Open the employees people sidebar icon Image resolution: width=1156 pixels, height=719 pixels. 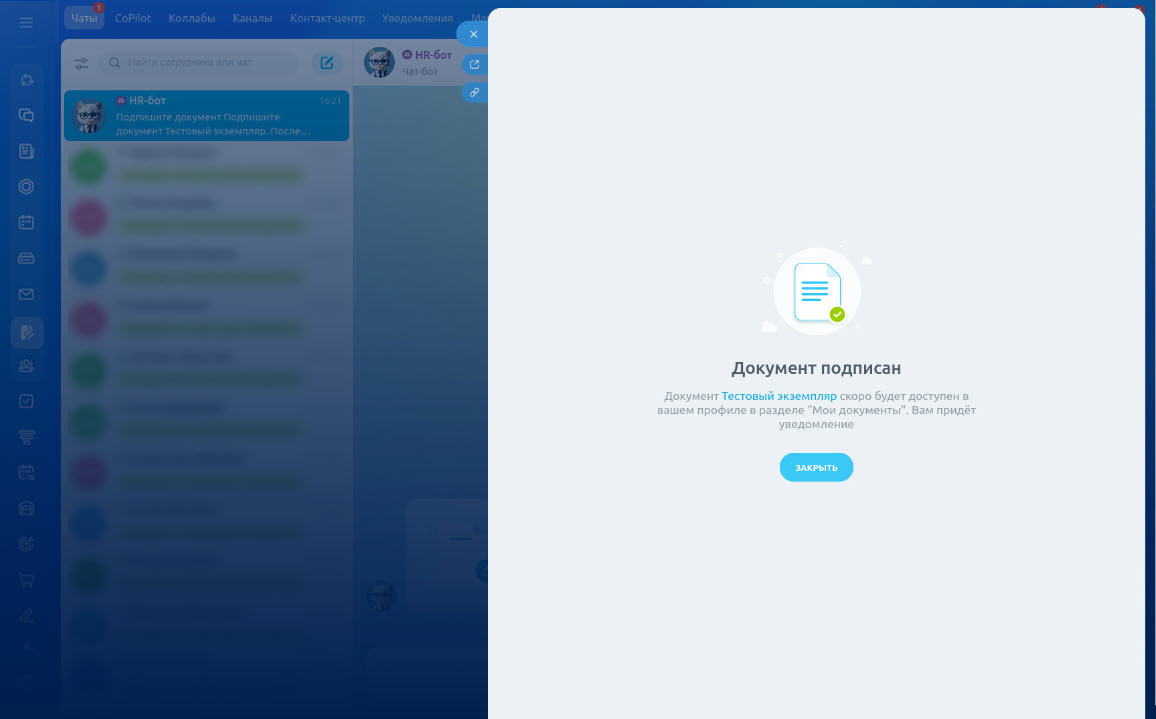27,366
